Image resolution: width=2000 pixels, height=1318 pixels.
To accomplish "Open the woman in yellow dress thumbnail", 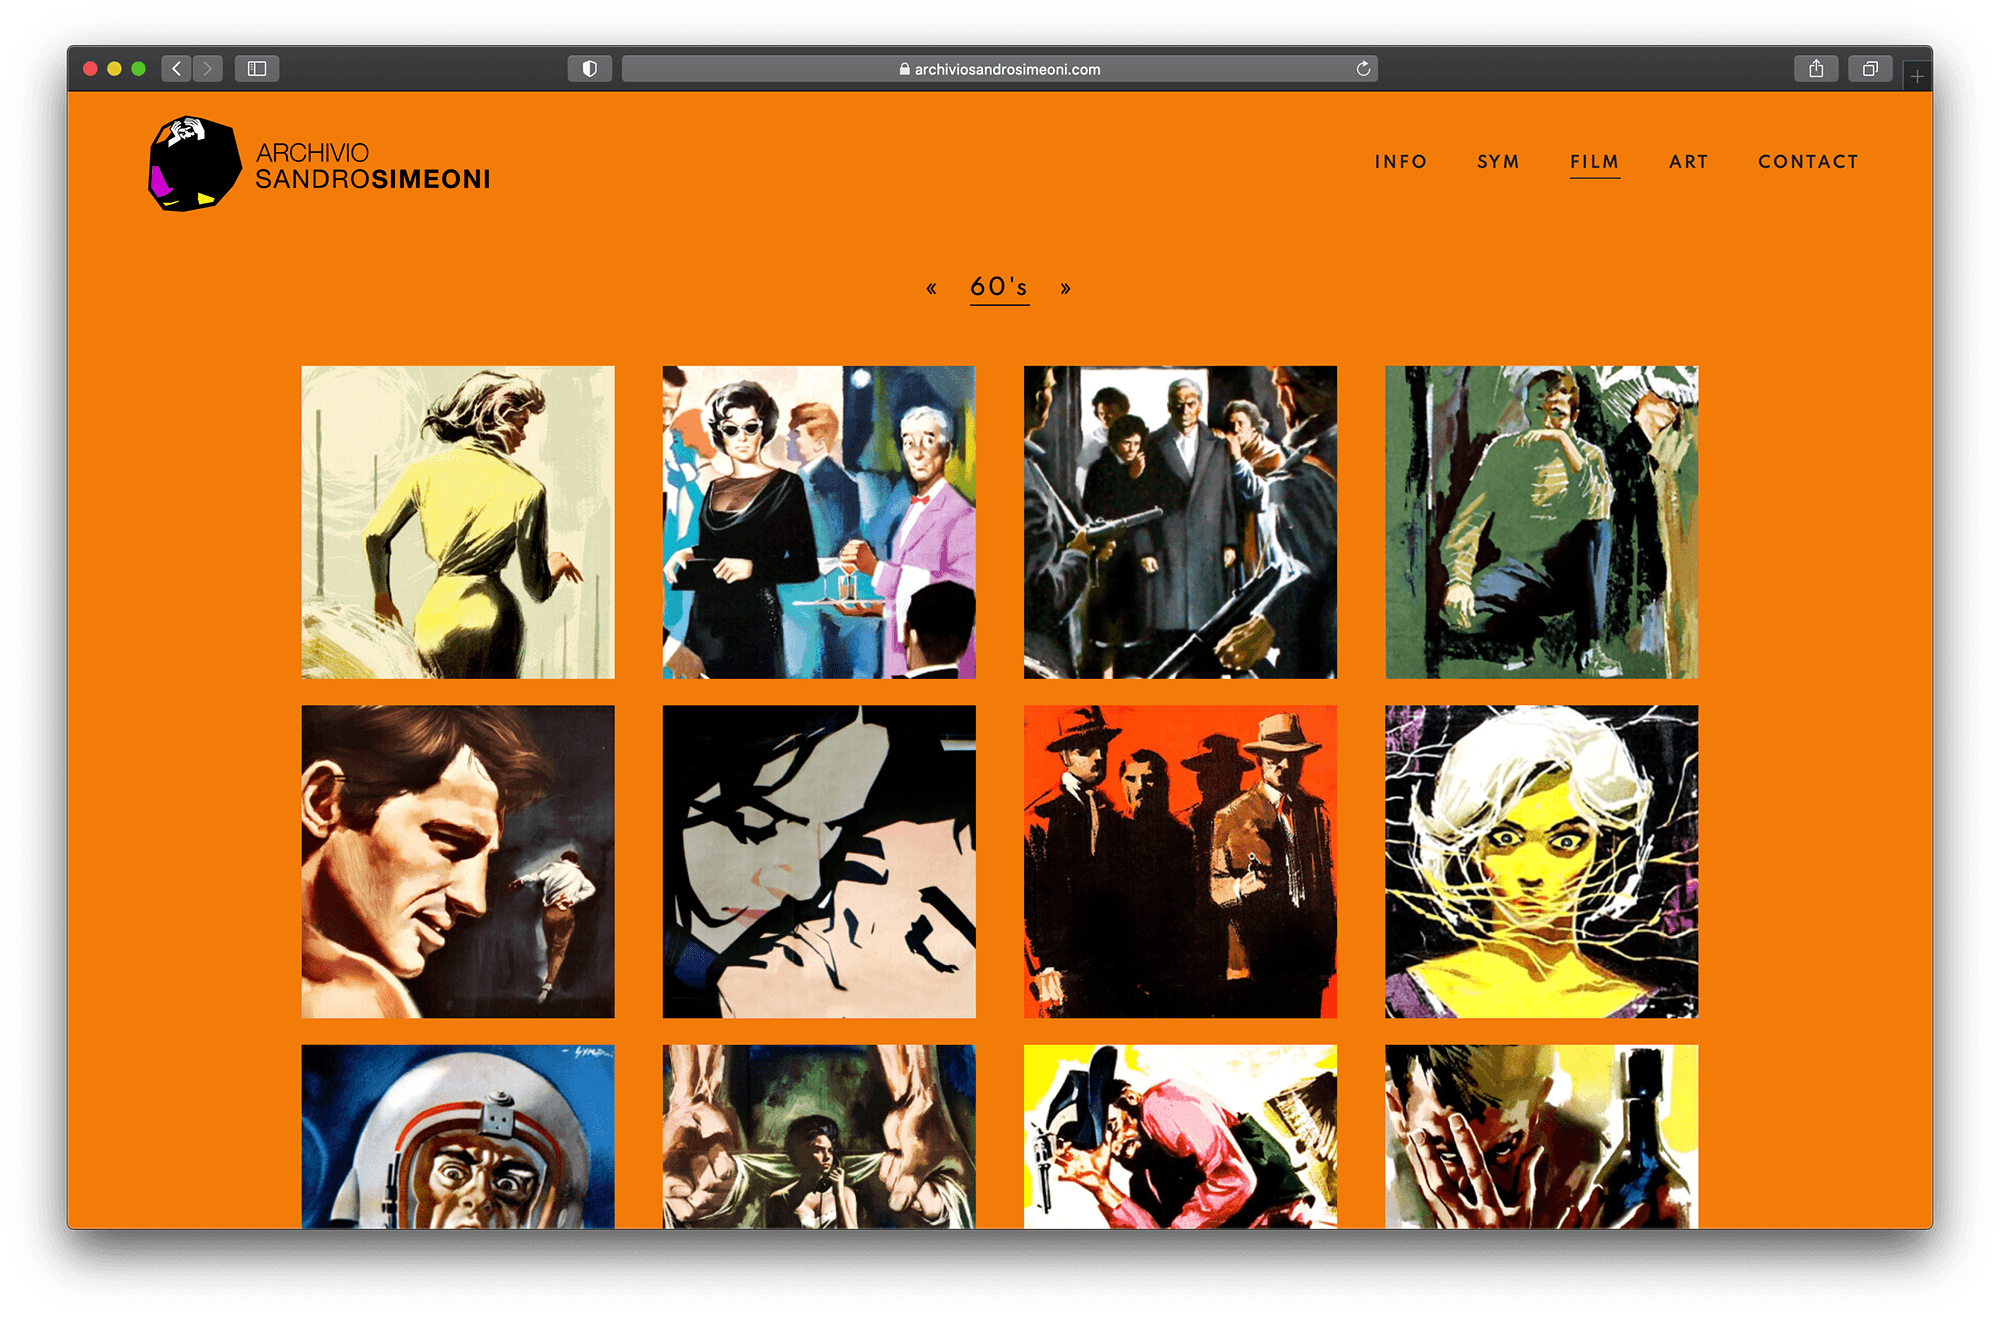I will [458, 522].
